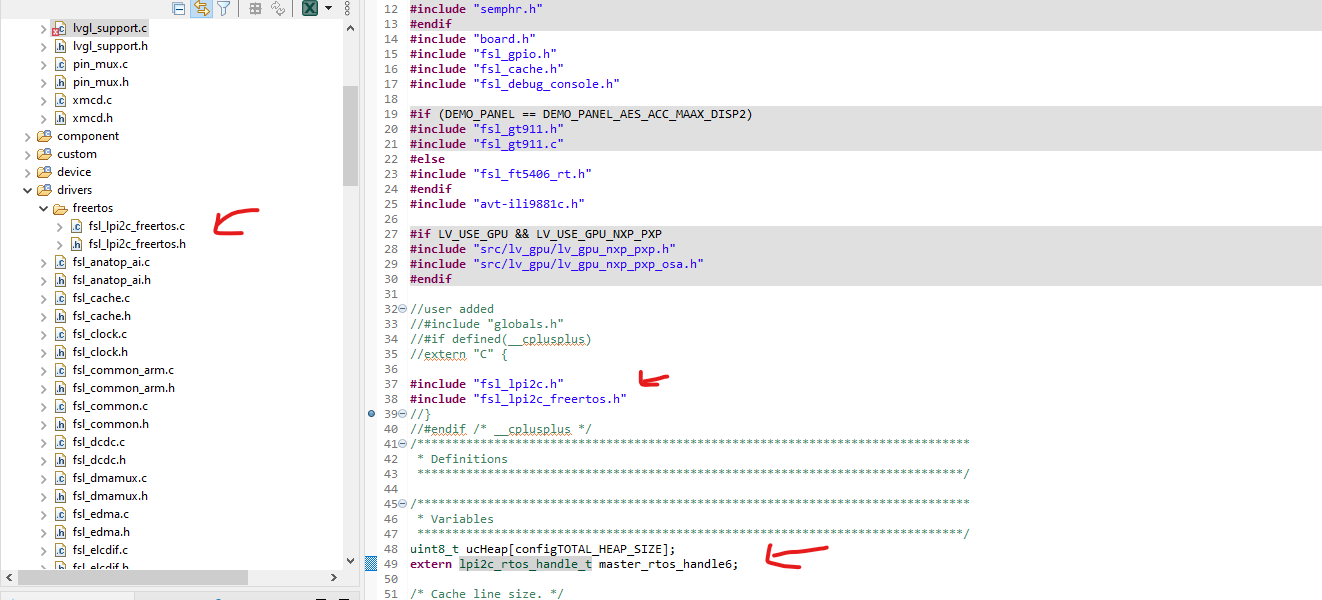The height and width of the screenshot is (600, 1322).
Task: Click the explorer horizontal scrollbar thumb
Action: pyautogui.click(x=133, y=577)
